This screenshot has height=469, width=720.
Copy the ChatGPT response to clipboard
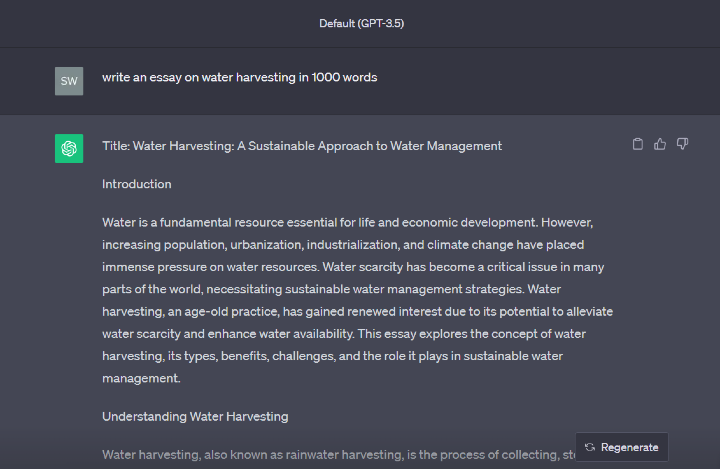click(638, 144)
